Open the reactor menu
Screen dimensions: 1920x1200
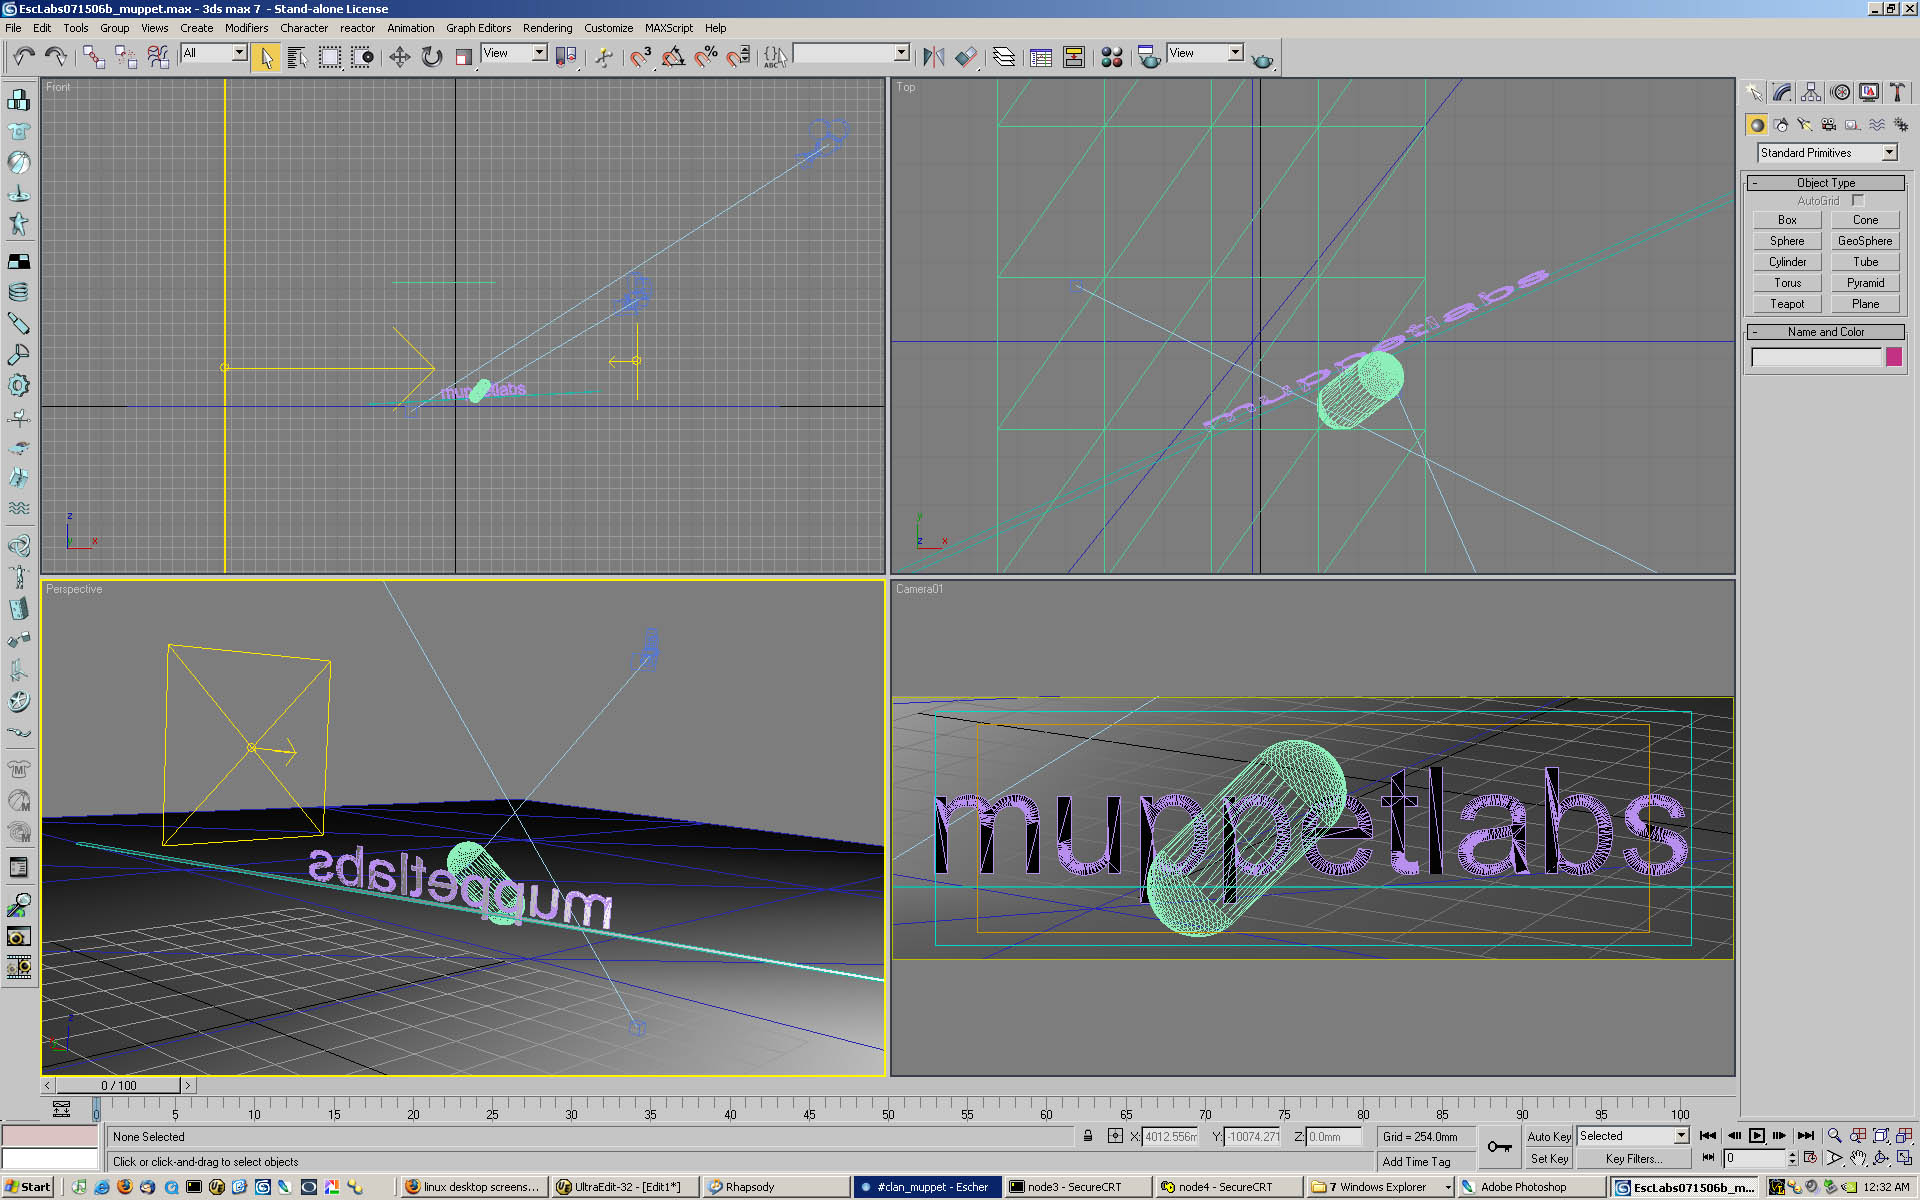pos(357,28)
